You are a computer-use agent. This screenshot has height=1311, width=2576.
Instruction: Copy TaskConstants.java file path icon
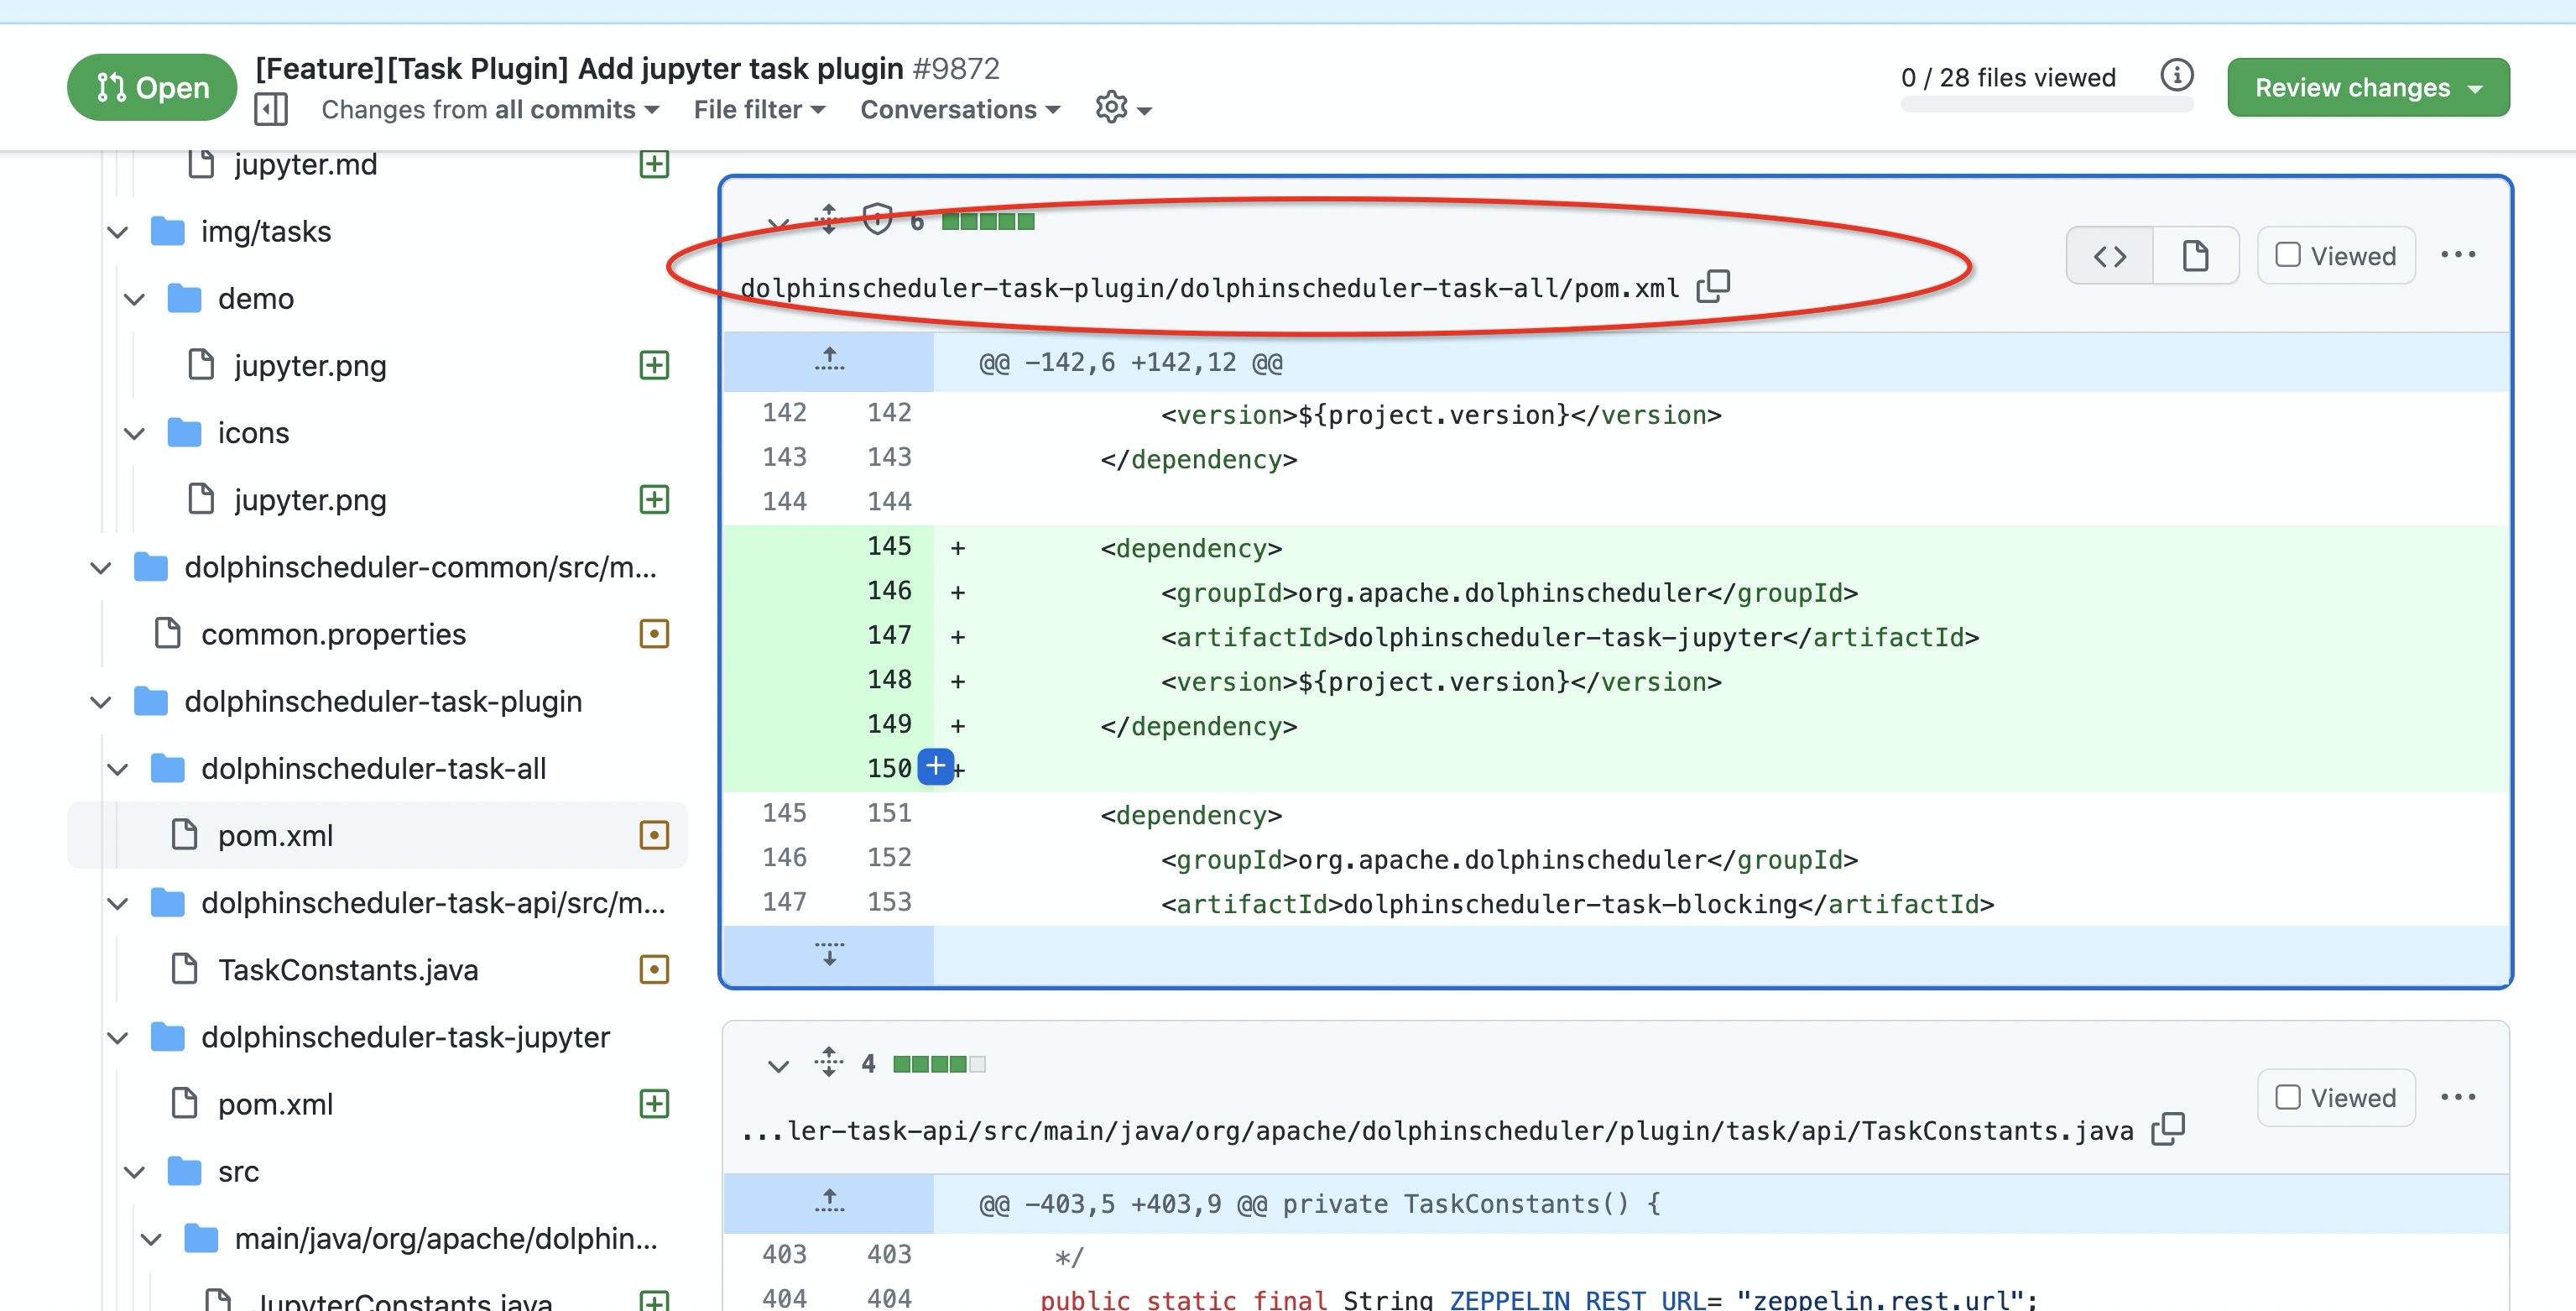[x=2167, y=1129]
